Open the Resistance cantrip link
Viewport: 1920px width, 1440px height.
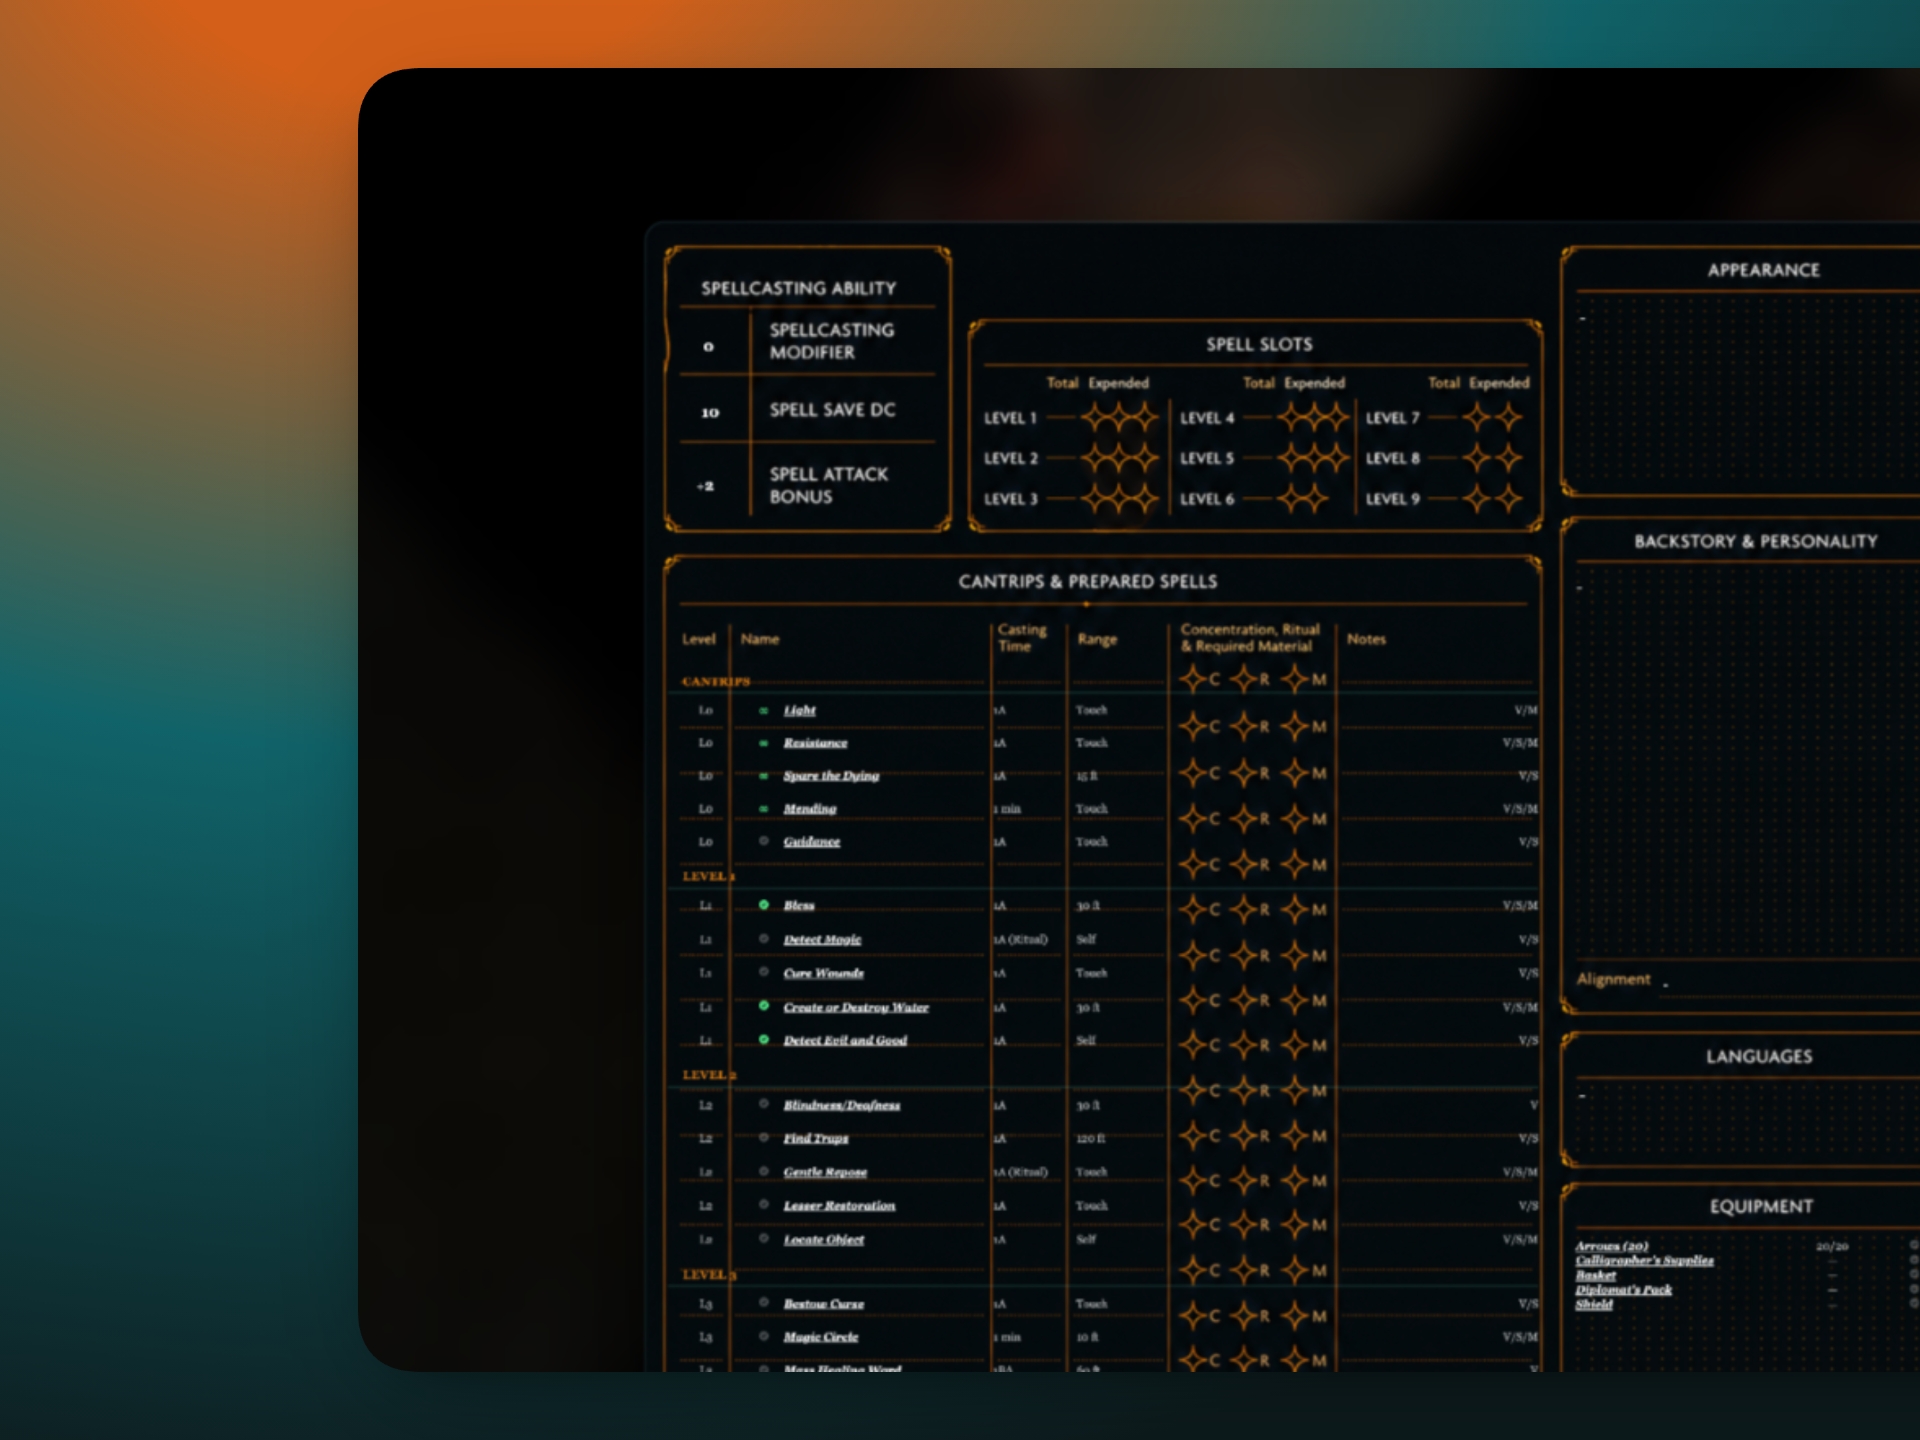815,744
